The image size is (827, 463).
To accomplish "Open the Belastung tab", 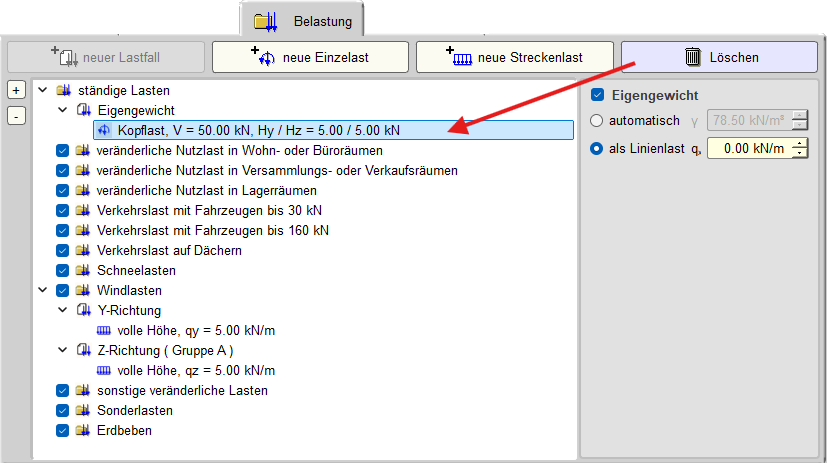I will pos(303,20).
